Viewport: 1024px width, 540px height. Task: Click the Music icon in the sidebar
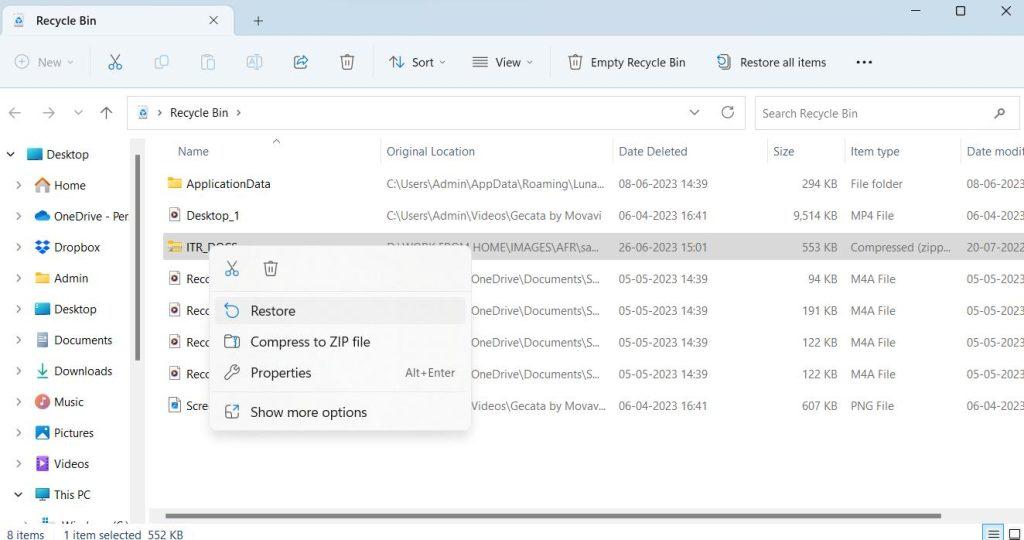(x=42, y=402)
